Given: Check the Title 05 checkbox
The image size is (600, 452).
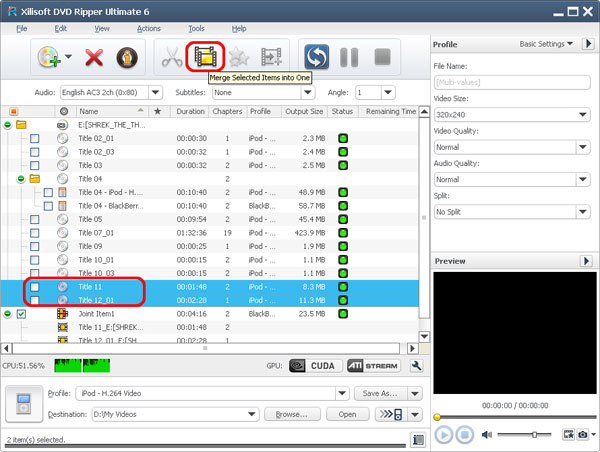Looking at the screenshot, I should point(34,219).
